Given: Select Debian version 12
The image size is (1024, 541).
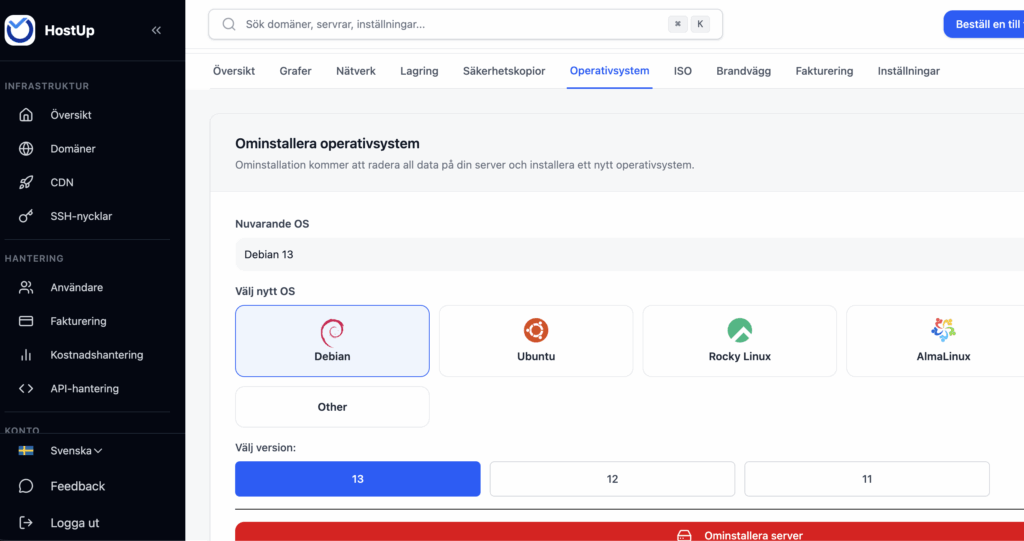Looking at the screenshot, I should pos(612,479).
